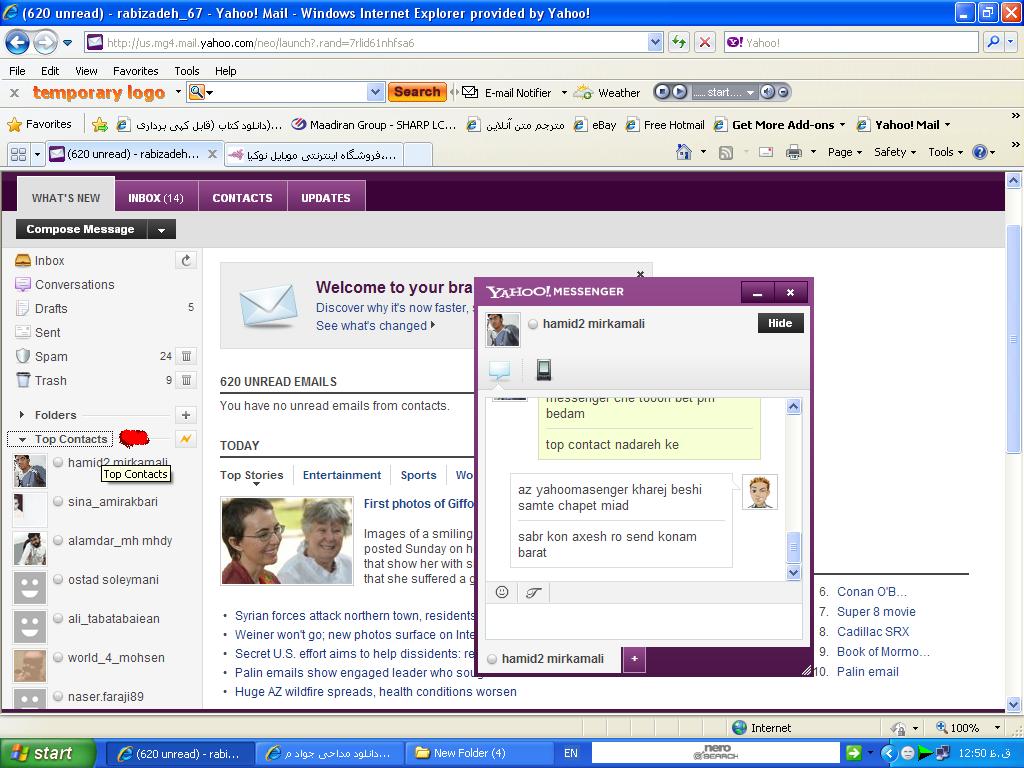The image size is (1024, 768).
Task: Go back with the browser Back arrow
Action: (18, 43)
